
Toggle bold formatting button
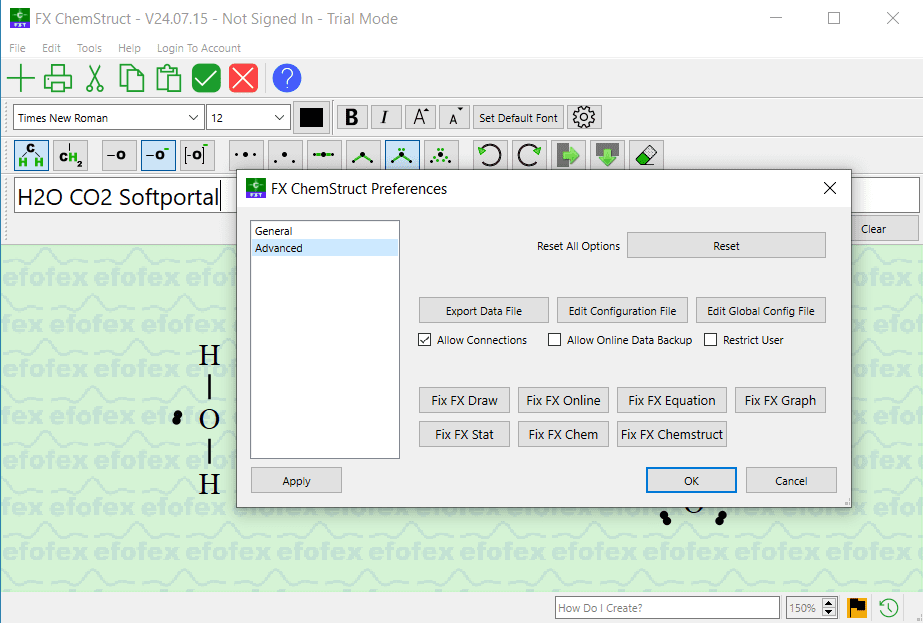click(x=352, y=117)
